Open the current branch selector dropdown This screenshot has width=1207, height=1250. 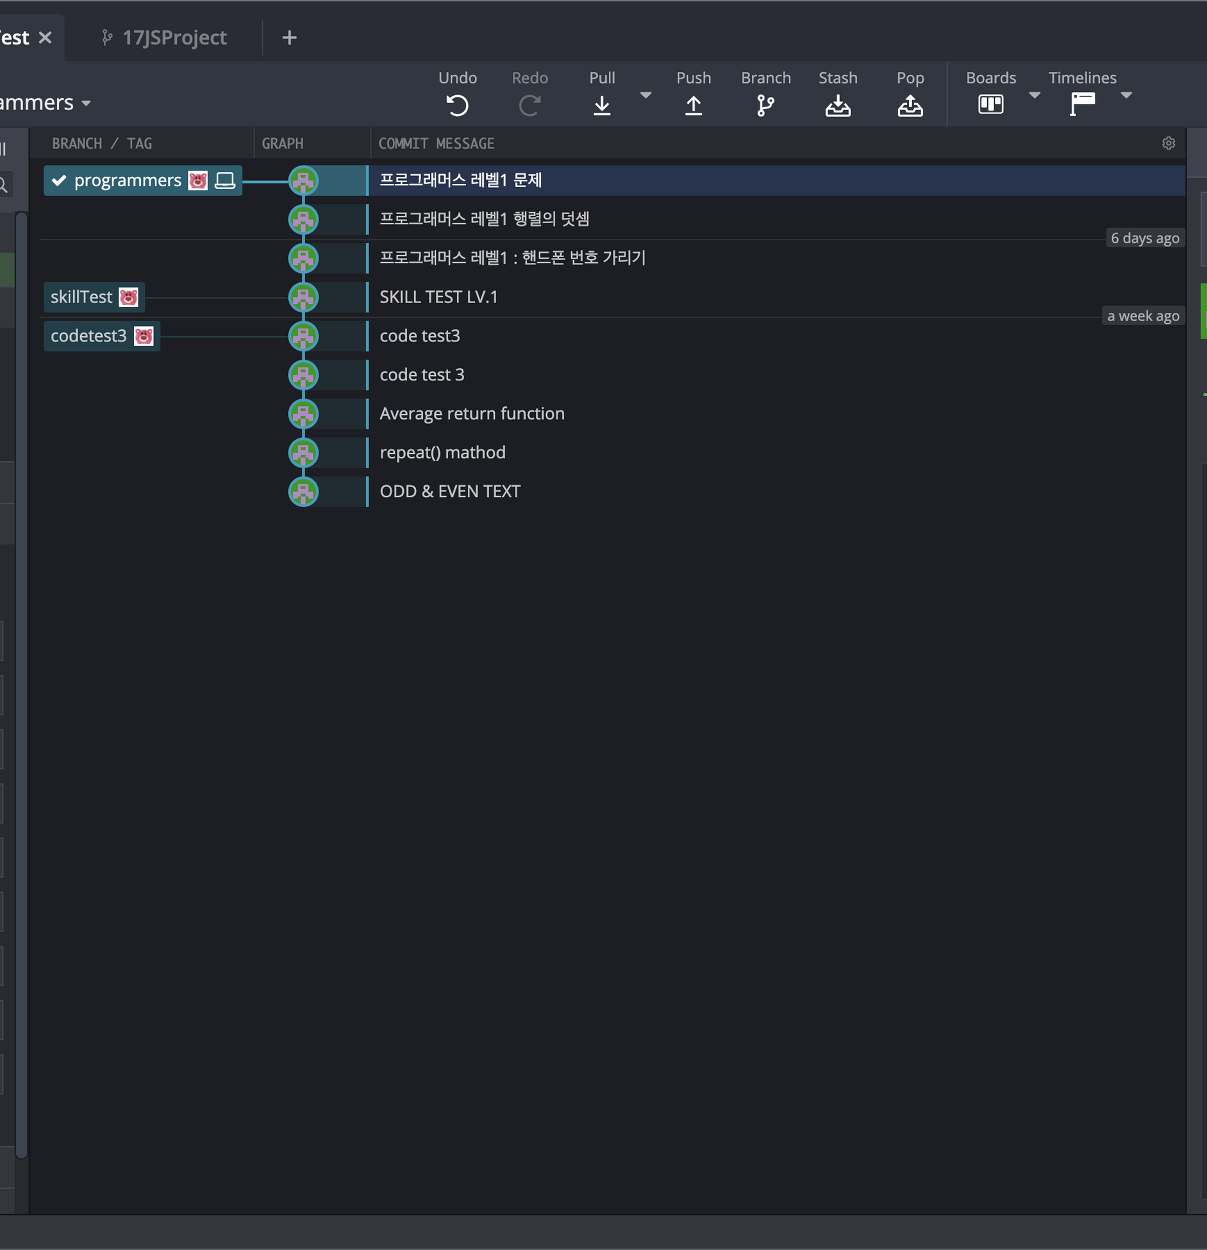click(45, 103)
